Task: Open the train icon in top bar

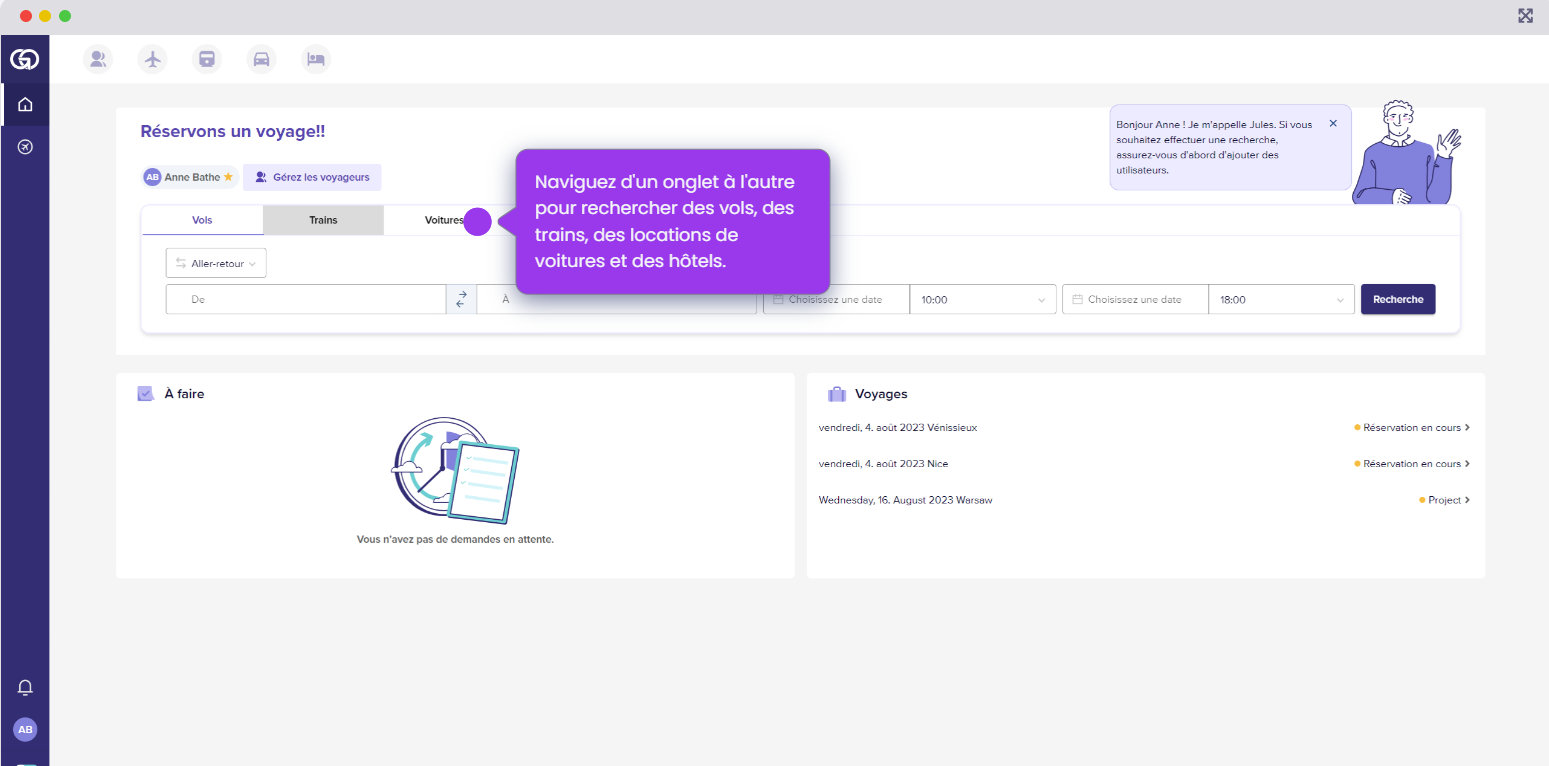Action: 207,59
